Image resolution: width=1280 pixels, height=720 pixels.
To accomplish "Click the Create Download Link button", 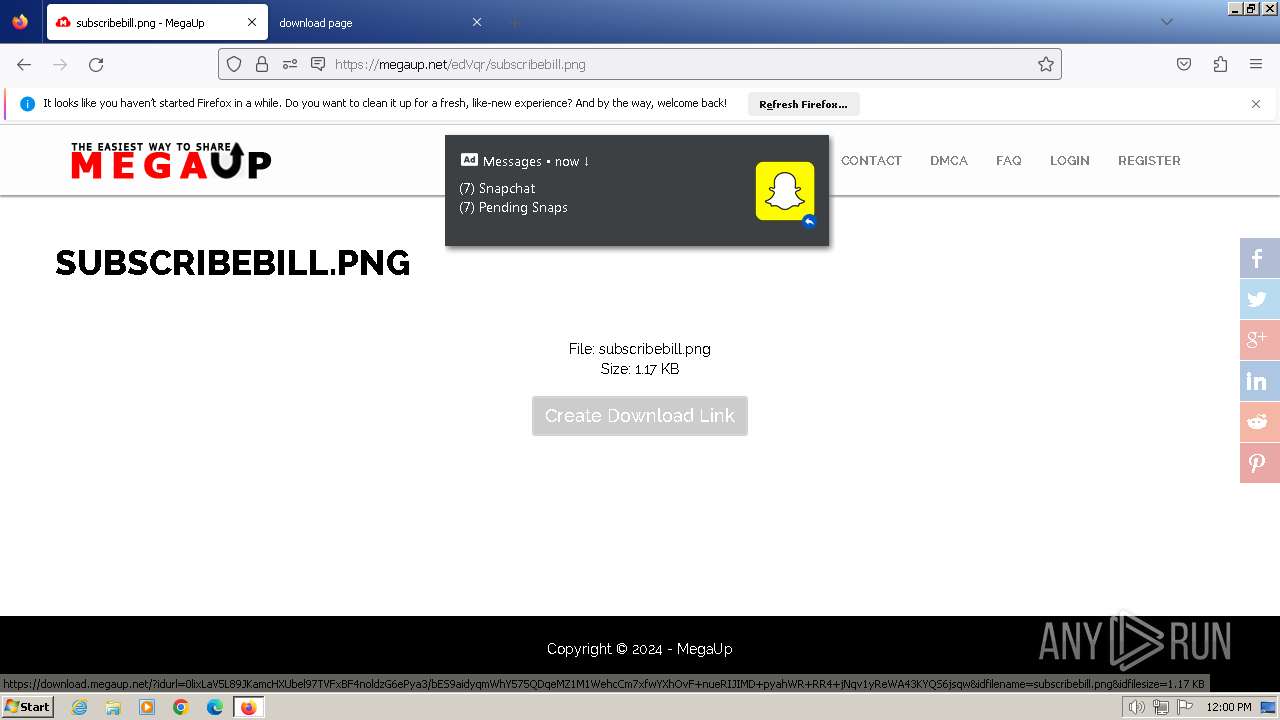I will (x=640, y=416).
